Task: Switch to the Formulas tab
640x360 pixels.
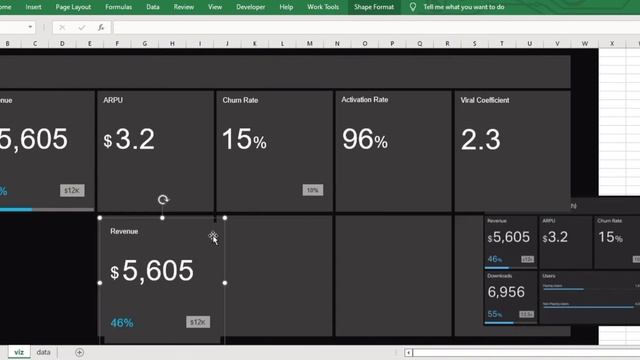Action: click(x=118, y=7)
